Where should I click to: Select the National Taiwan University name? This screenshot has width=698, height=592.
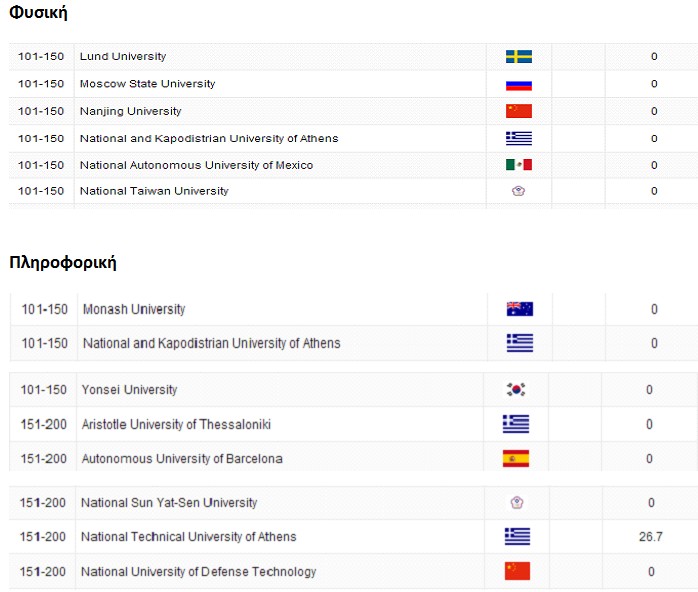click(x=154, y=191)
